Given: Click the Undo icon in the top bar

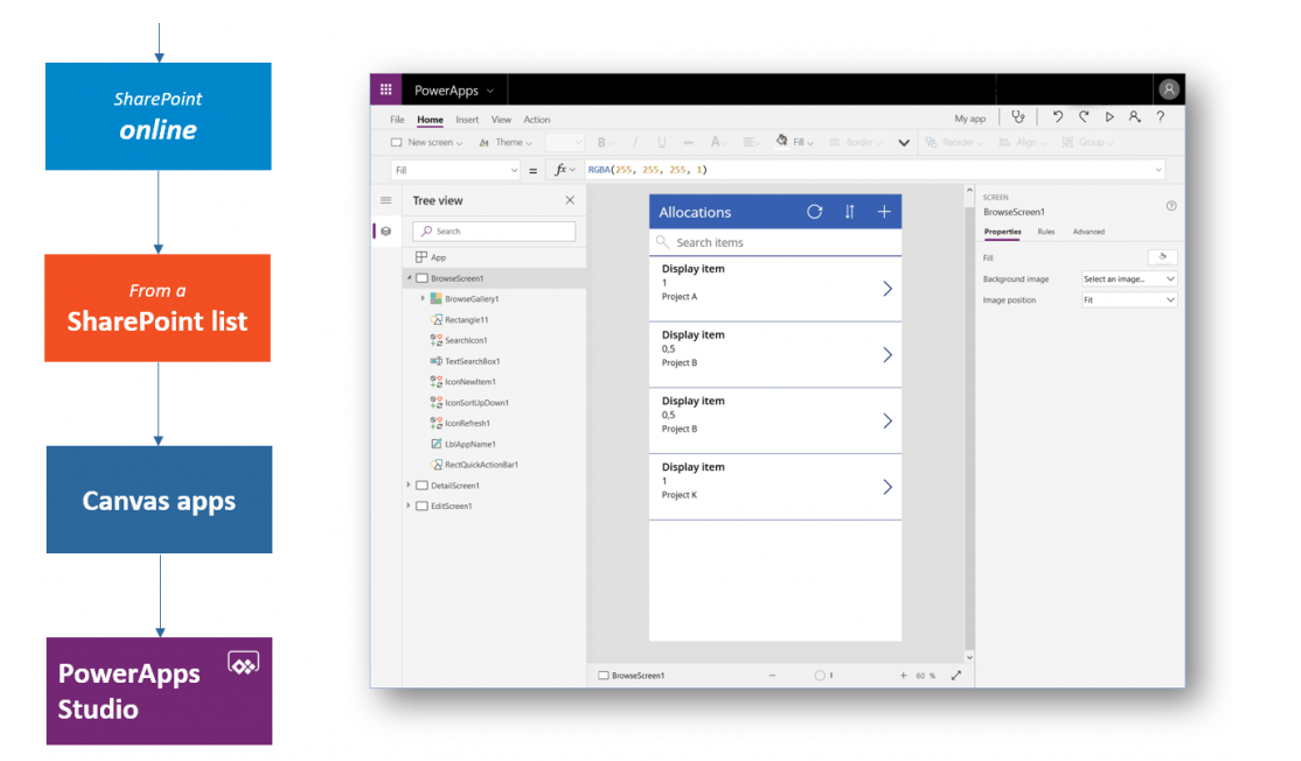Looking at the screenshot, I should pyautogui.click(x=1057, y=117).
